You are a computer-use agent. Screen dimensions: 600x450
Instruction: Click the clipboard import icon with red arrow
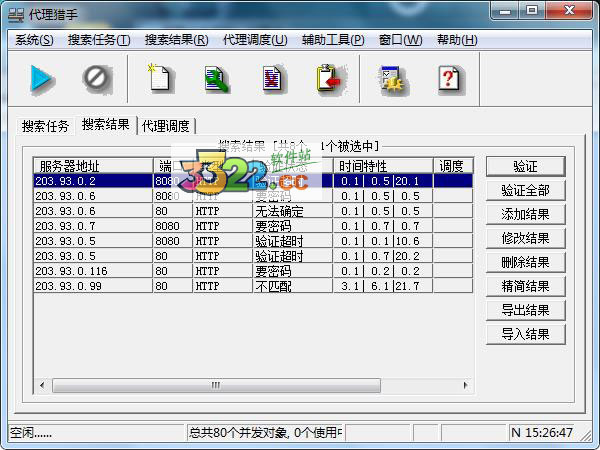[330, 79]
